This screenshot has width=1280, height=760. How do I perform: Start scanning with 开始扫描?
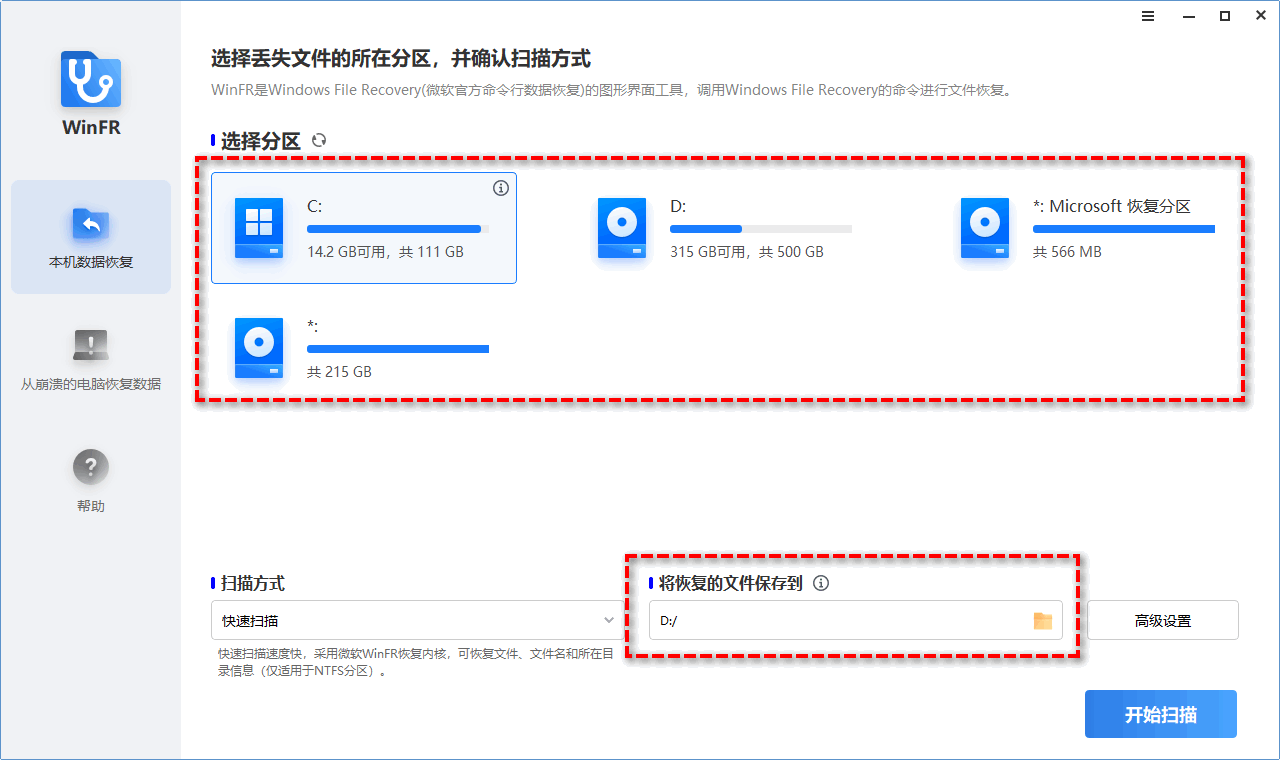click(x=1160, y=713)
